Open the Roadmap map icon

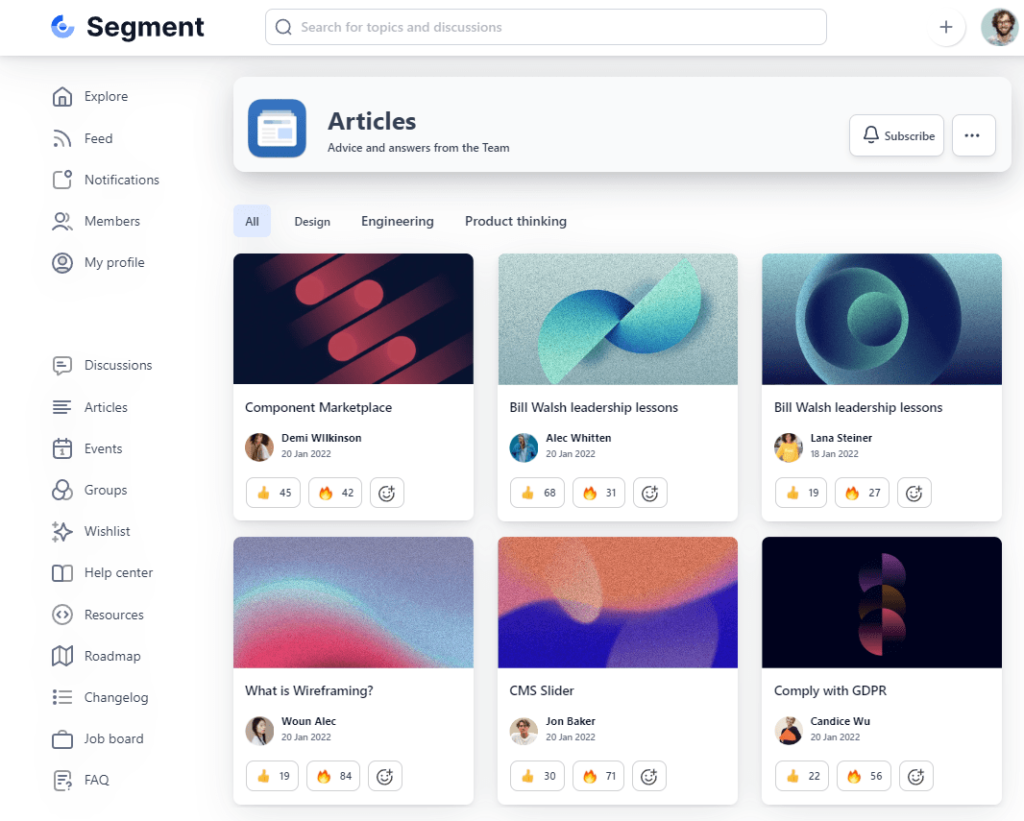coord(62,656)
